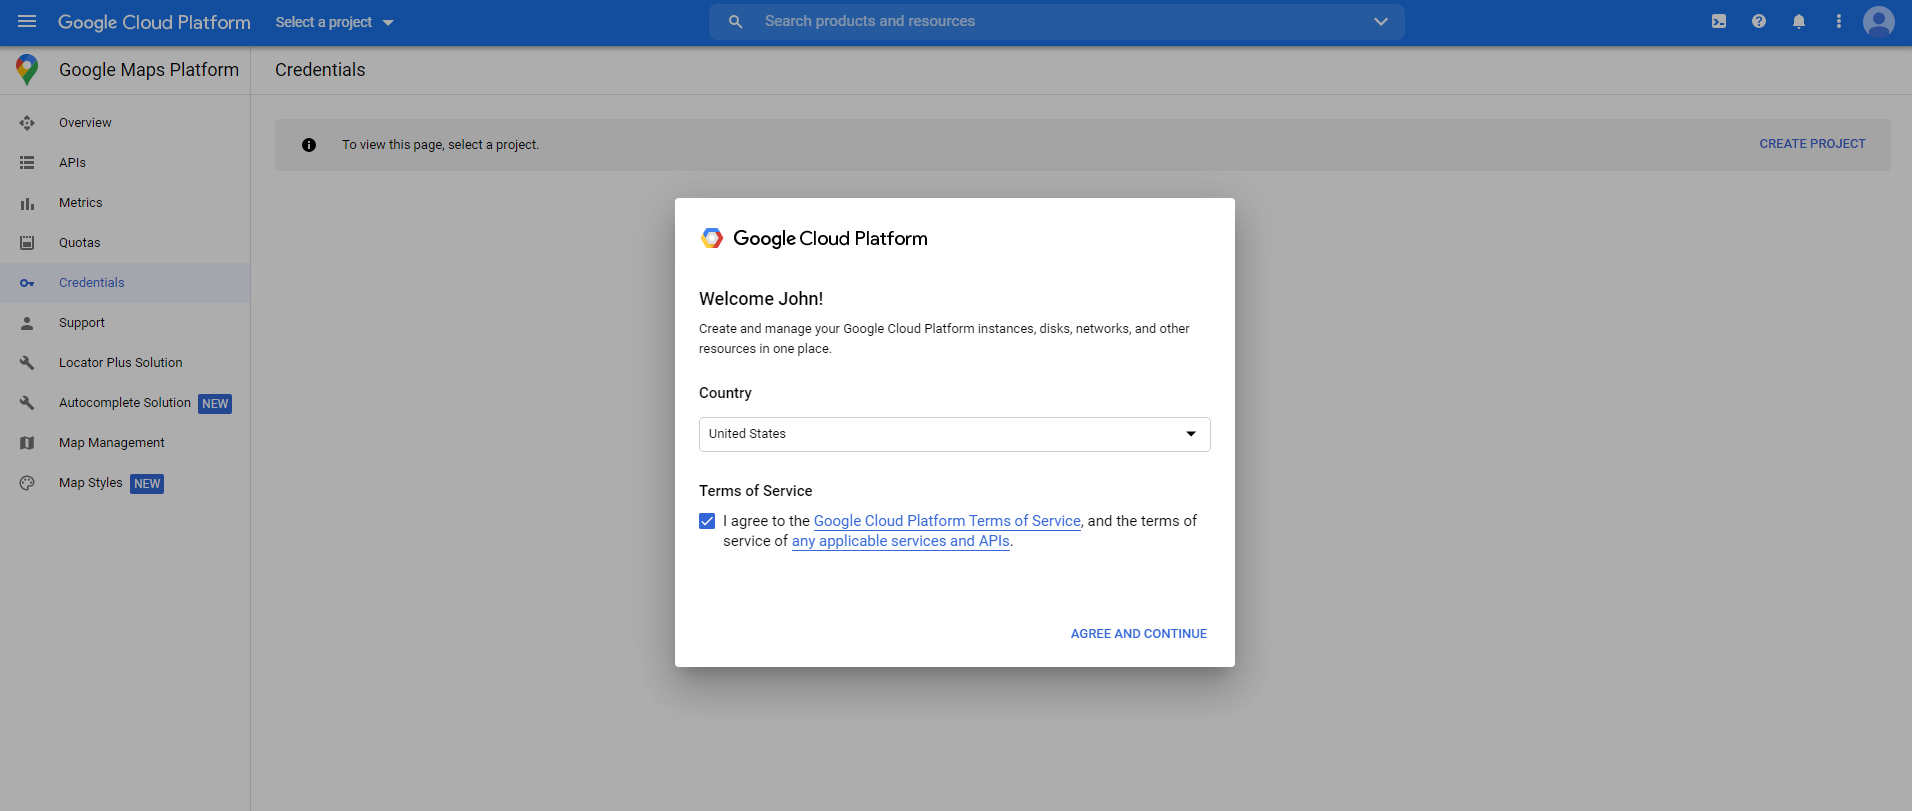Click the search magnifier icon
The image size is (1912, 811).
pyautogui.click(x=735, y=21)
